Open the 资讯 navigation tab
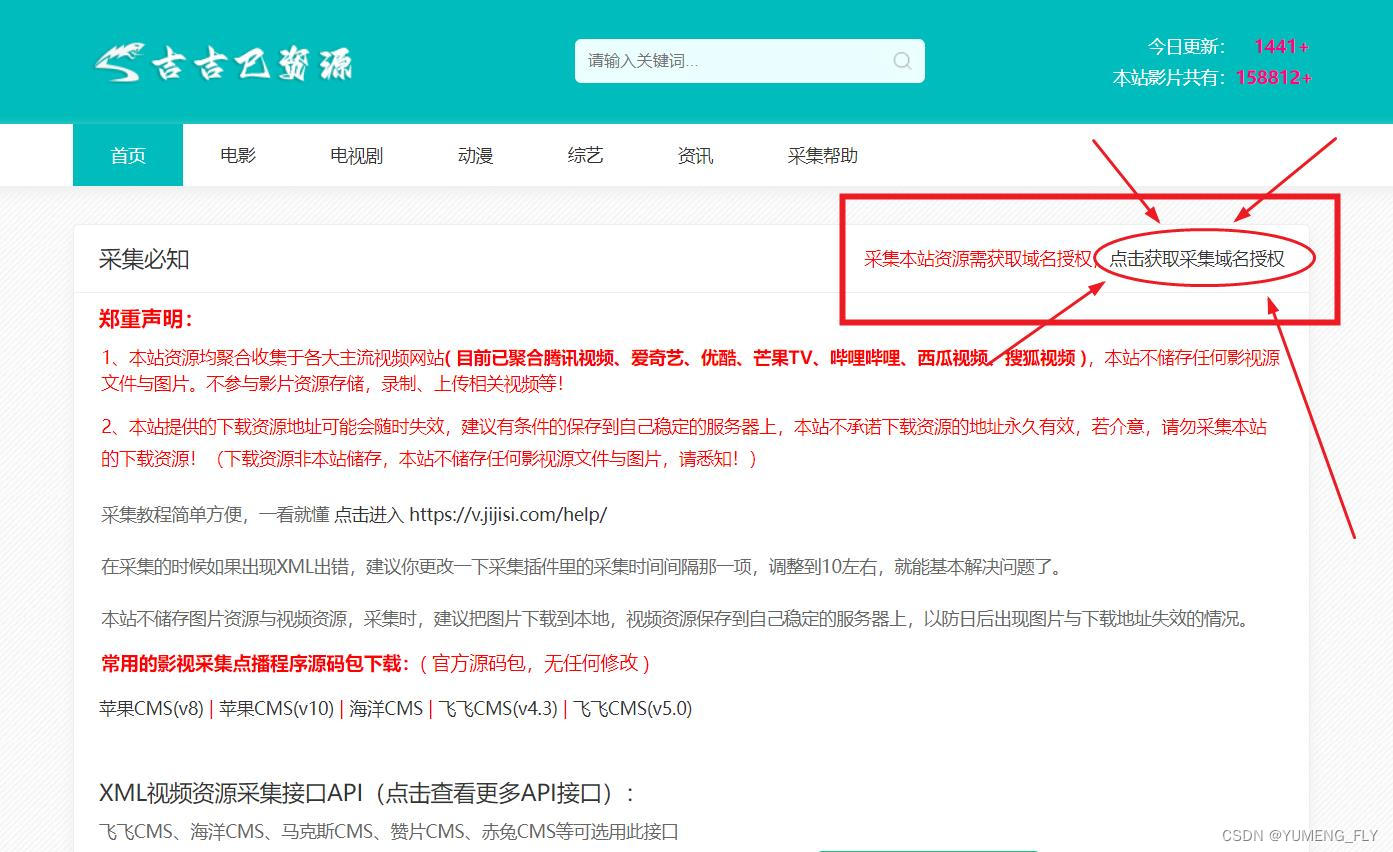Screen dimensions: 1393x852 [x=695, y=155]
